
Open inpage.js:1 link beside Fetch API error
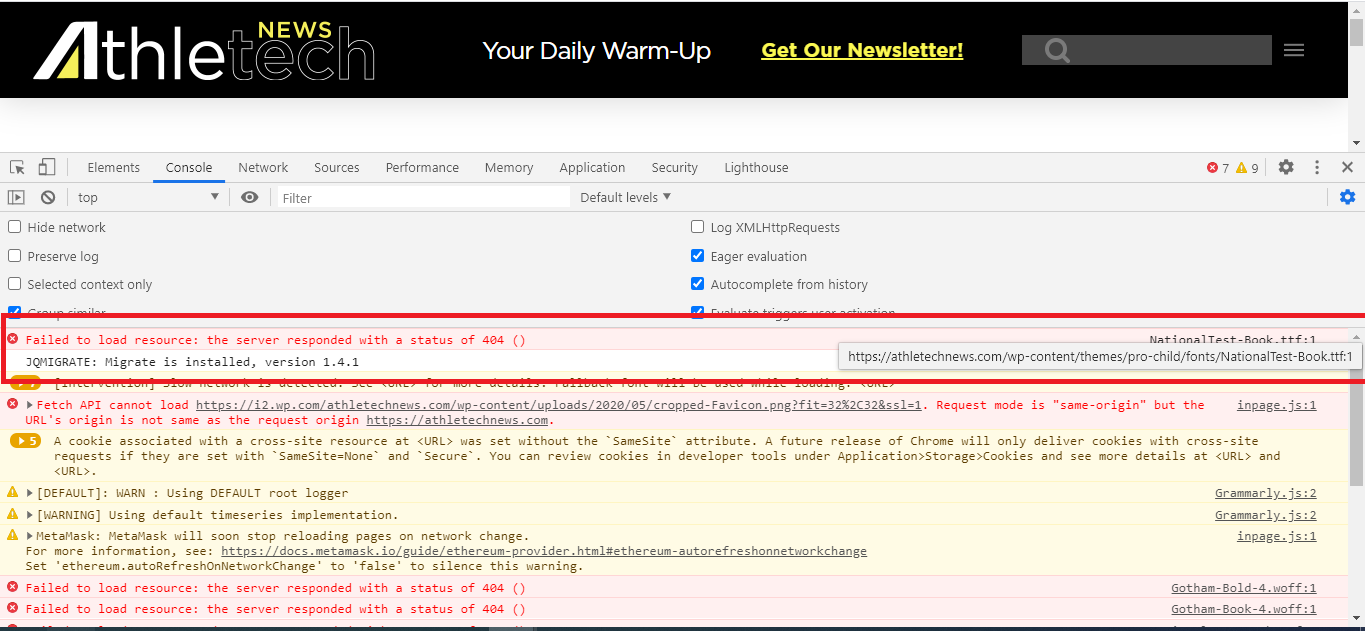[x=1277, y=405]
